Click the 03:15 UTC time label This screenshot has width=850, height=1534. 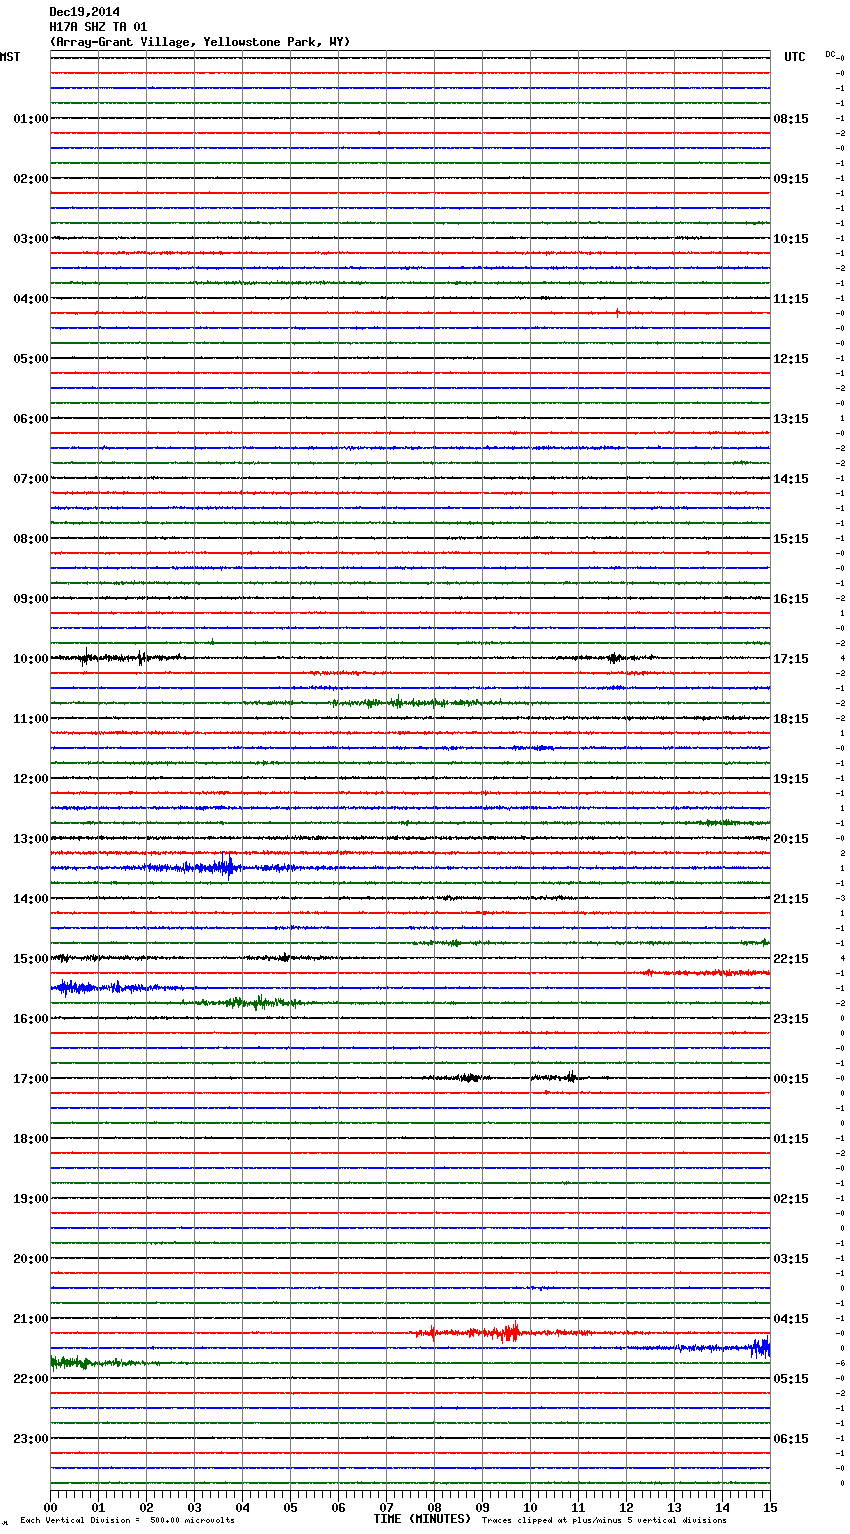click(791, 1259)
